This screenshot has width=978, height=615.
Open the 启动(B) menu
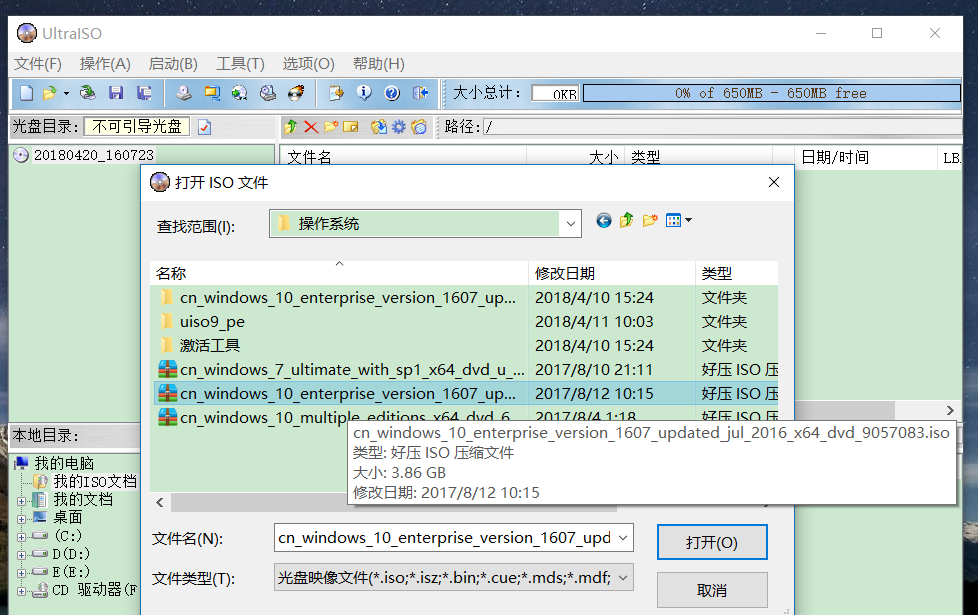pos(173,64)
